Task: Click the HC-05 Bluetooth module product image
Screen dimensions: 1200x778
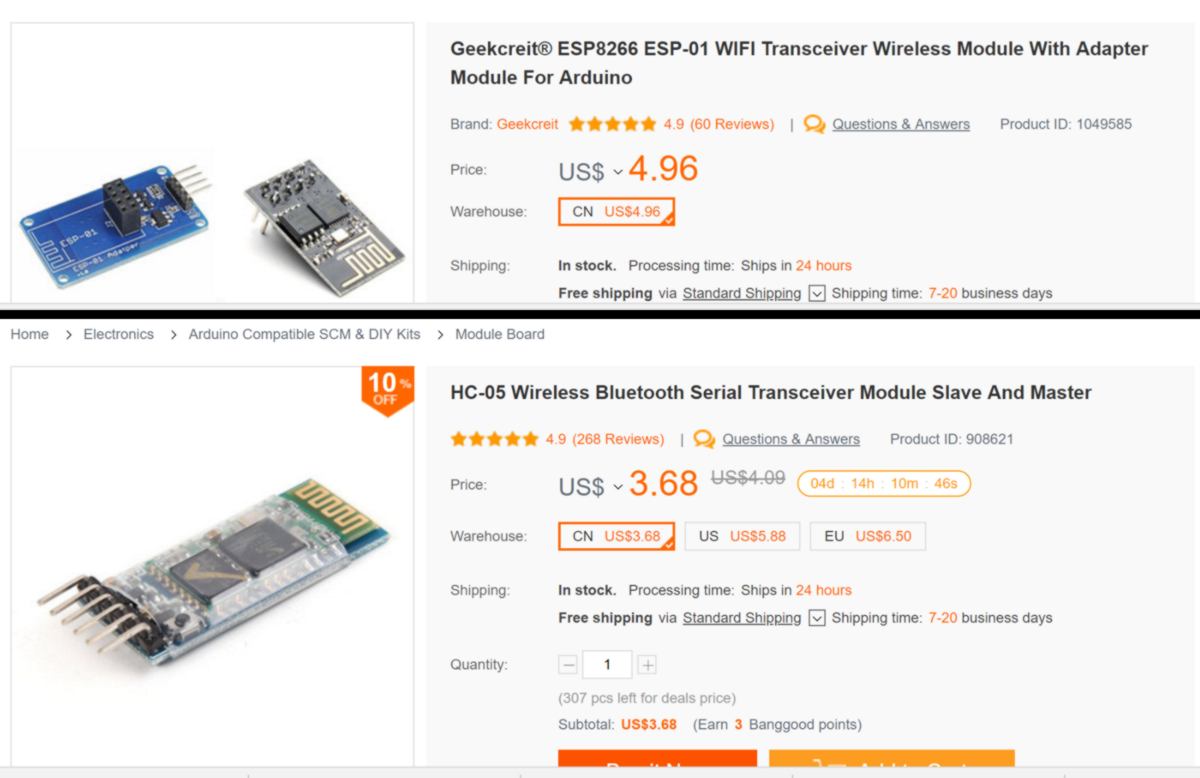Action: [212, 566]
